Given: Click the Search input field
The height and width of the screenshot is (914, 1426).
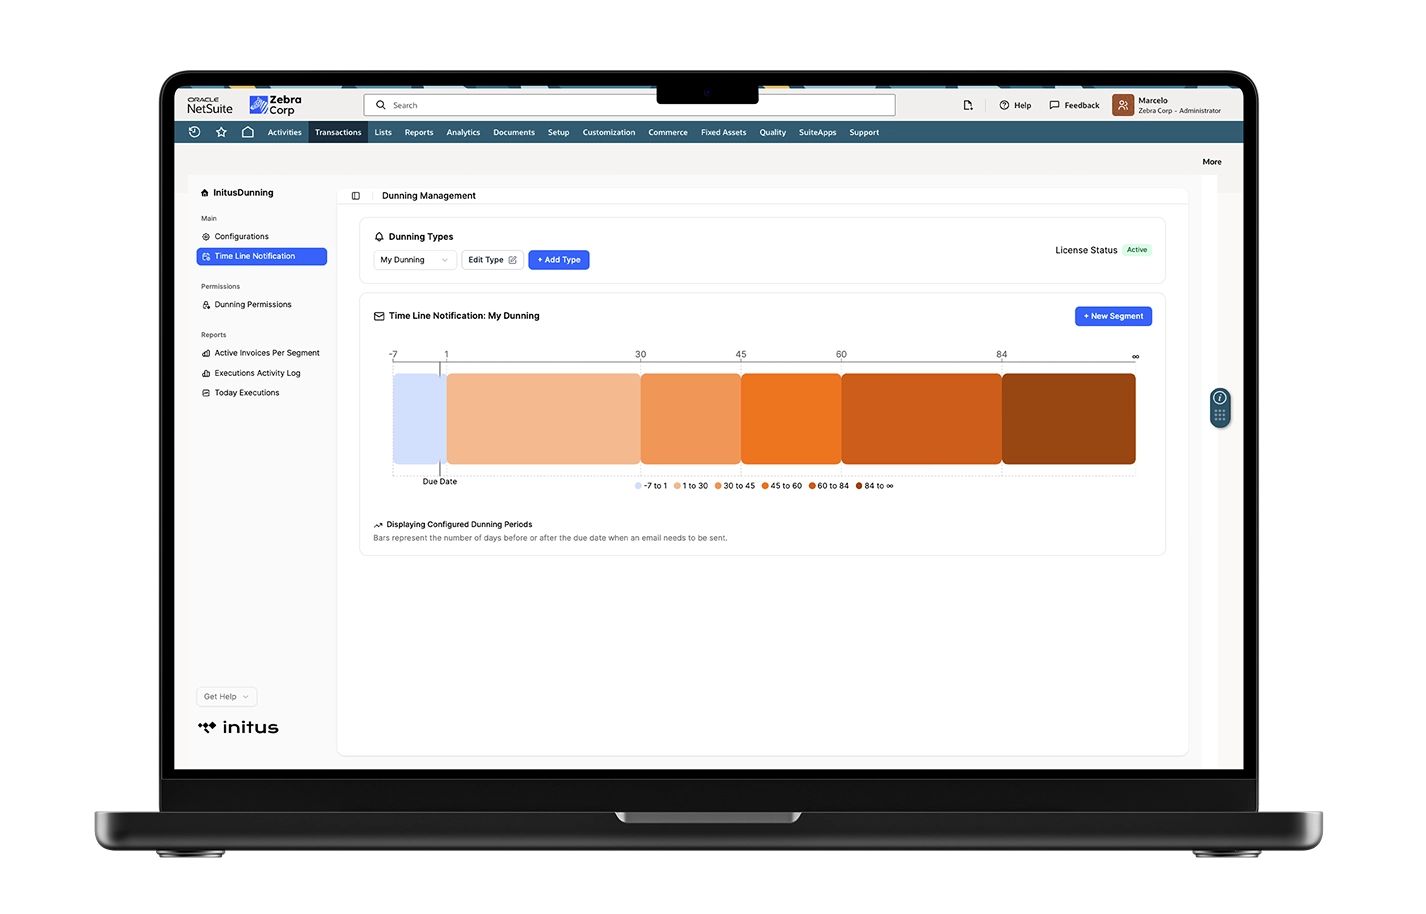Looking at the screenshot, I should 630,105.
